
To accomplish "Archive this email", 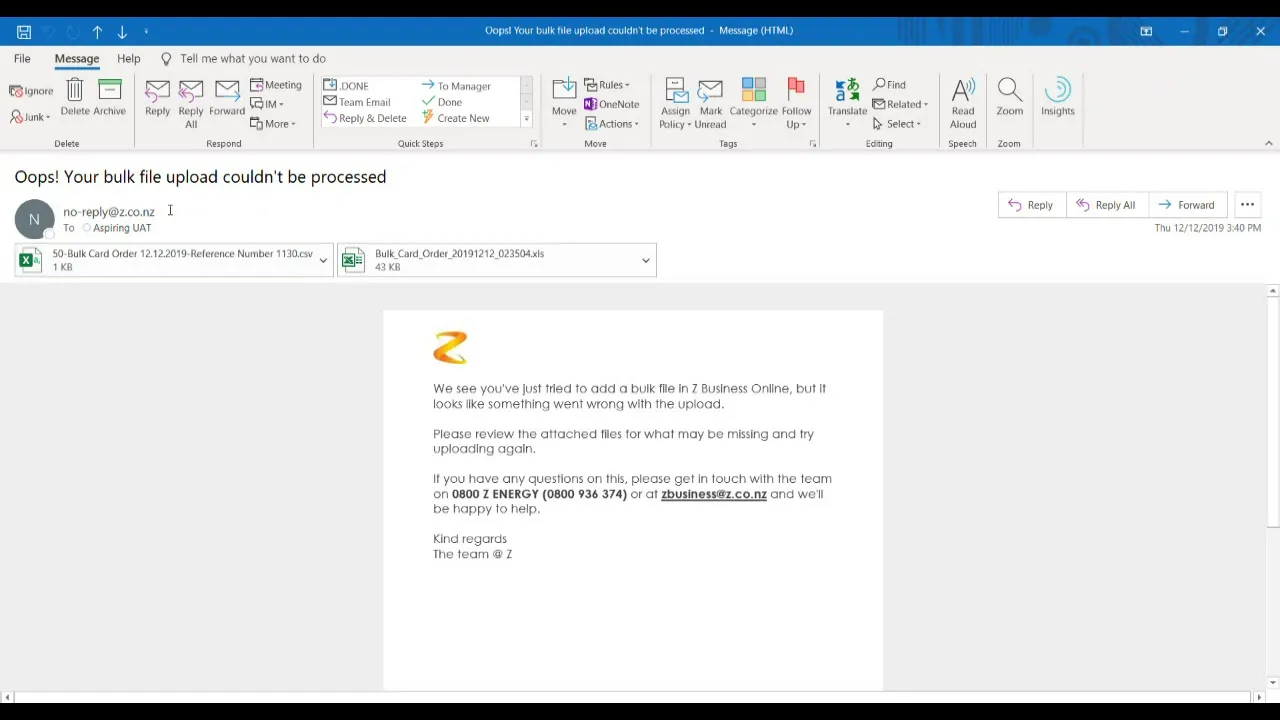I will pyautogui.click(x=110, y=98).
